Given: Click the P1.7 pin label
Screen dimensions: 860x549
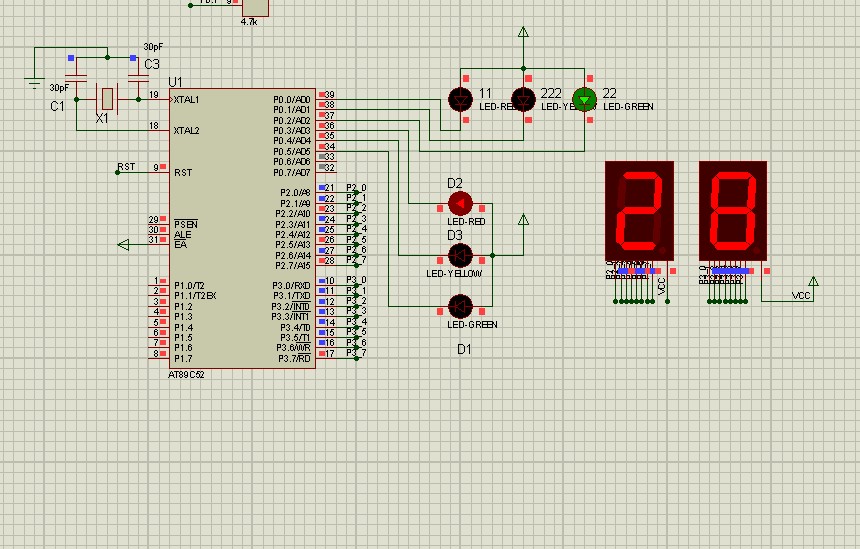Looking at the screenshot, I should click(183, 359).
